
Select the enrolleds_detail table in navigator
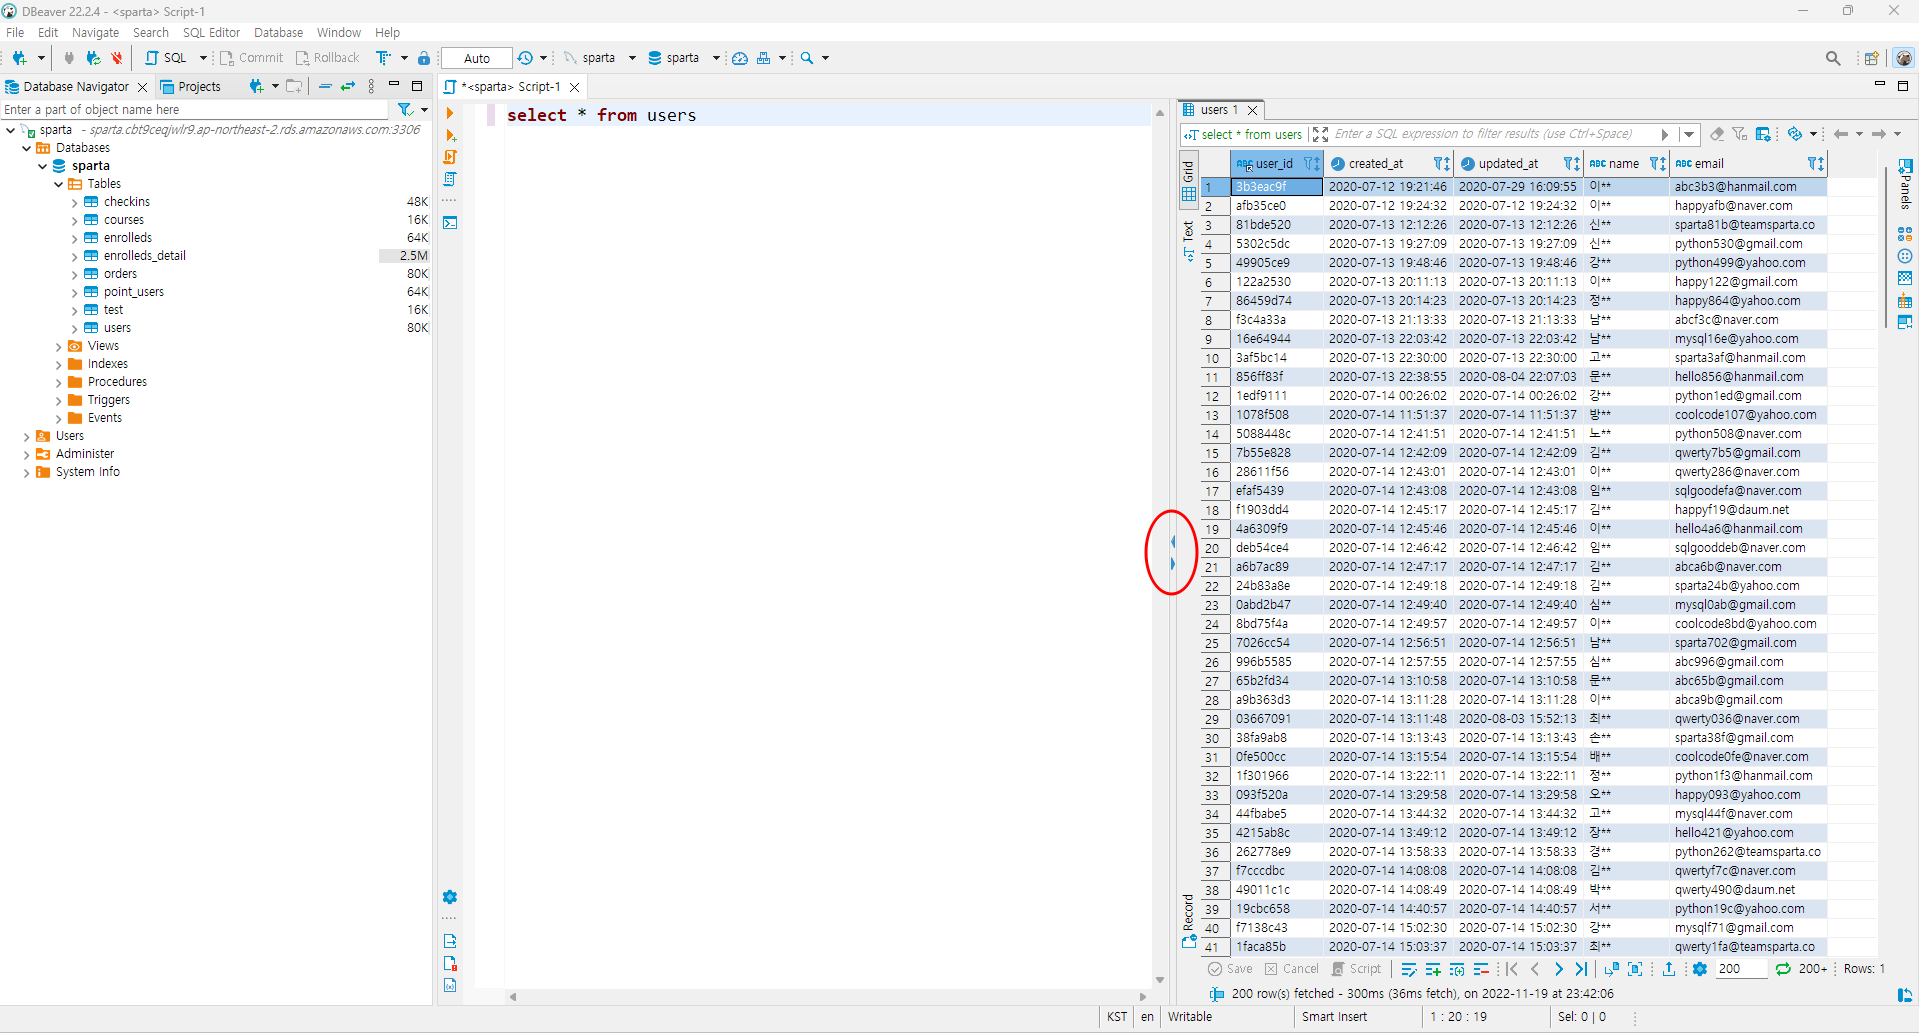(x=145, y=256)
